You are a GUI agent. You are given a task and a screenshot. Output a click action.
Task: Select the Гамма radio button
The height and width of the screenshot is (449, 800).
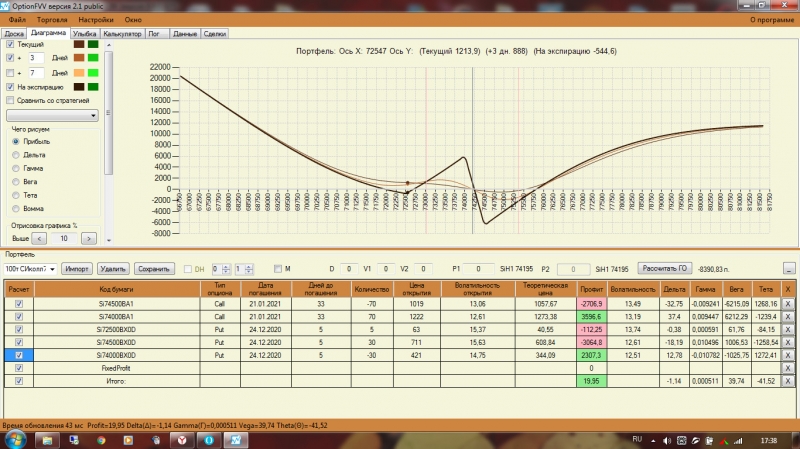tap(16, 168)
